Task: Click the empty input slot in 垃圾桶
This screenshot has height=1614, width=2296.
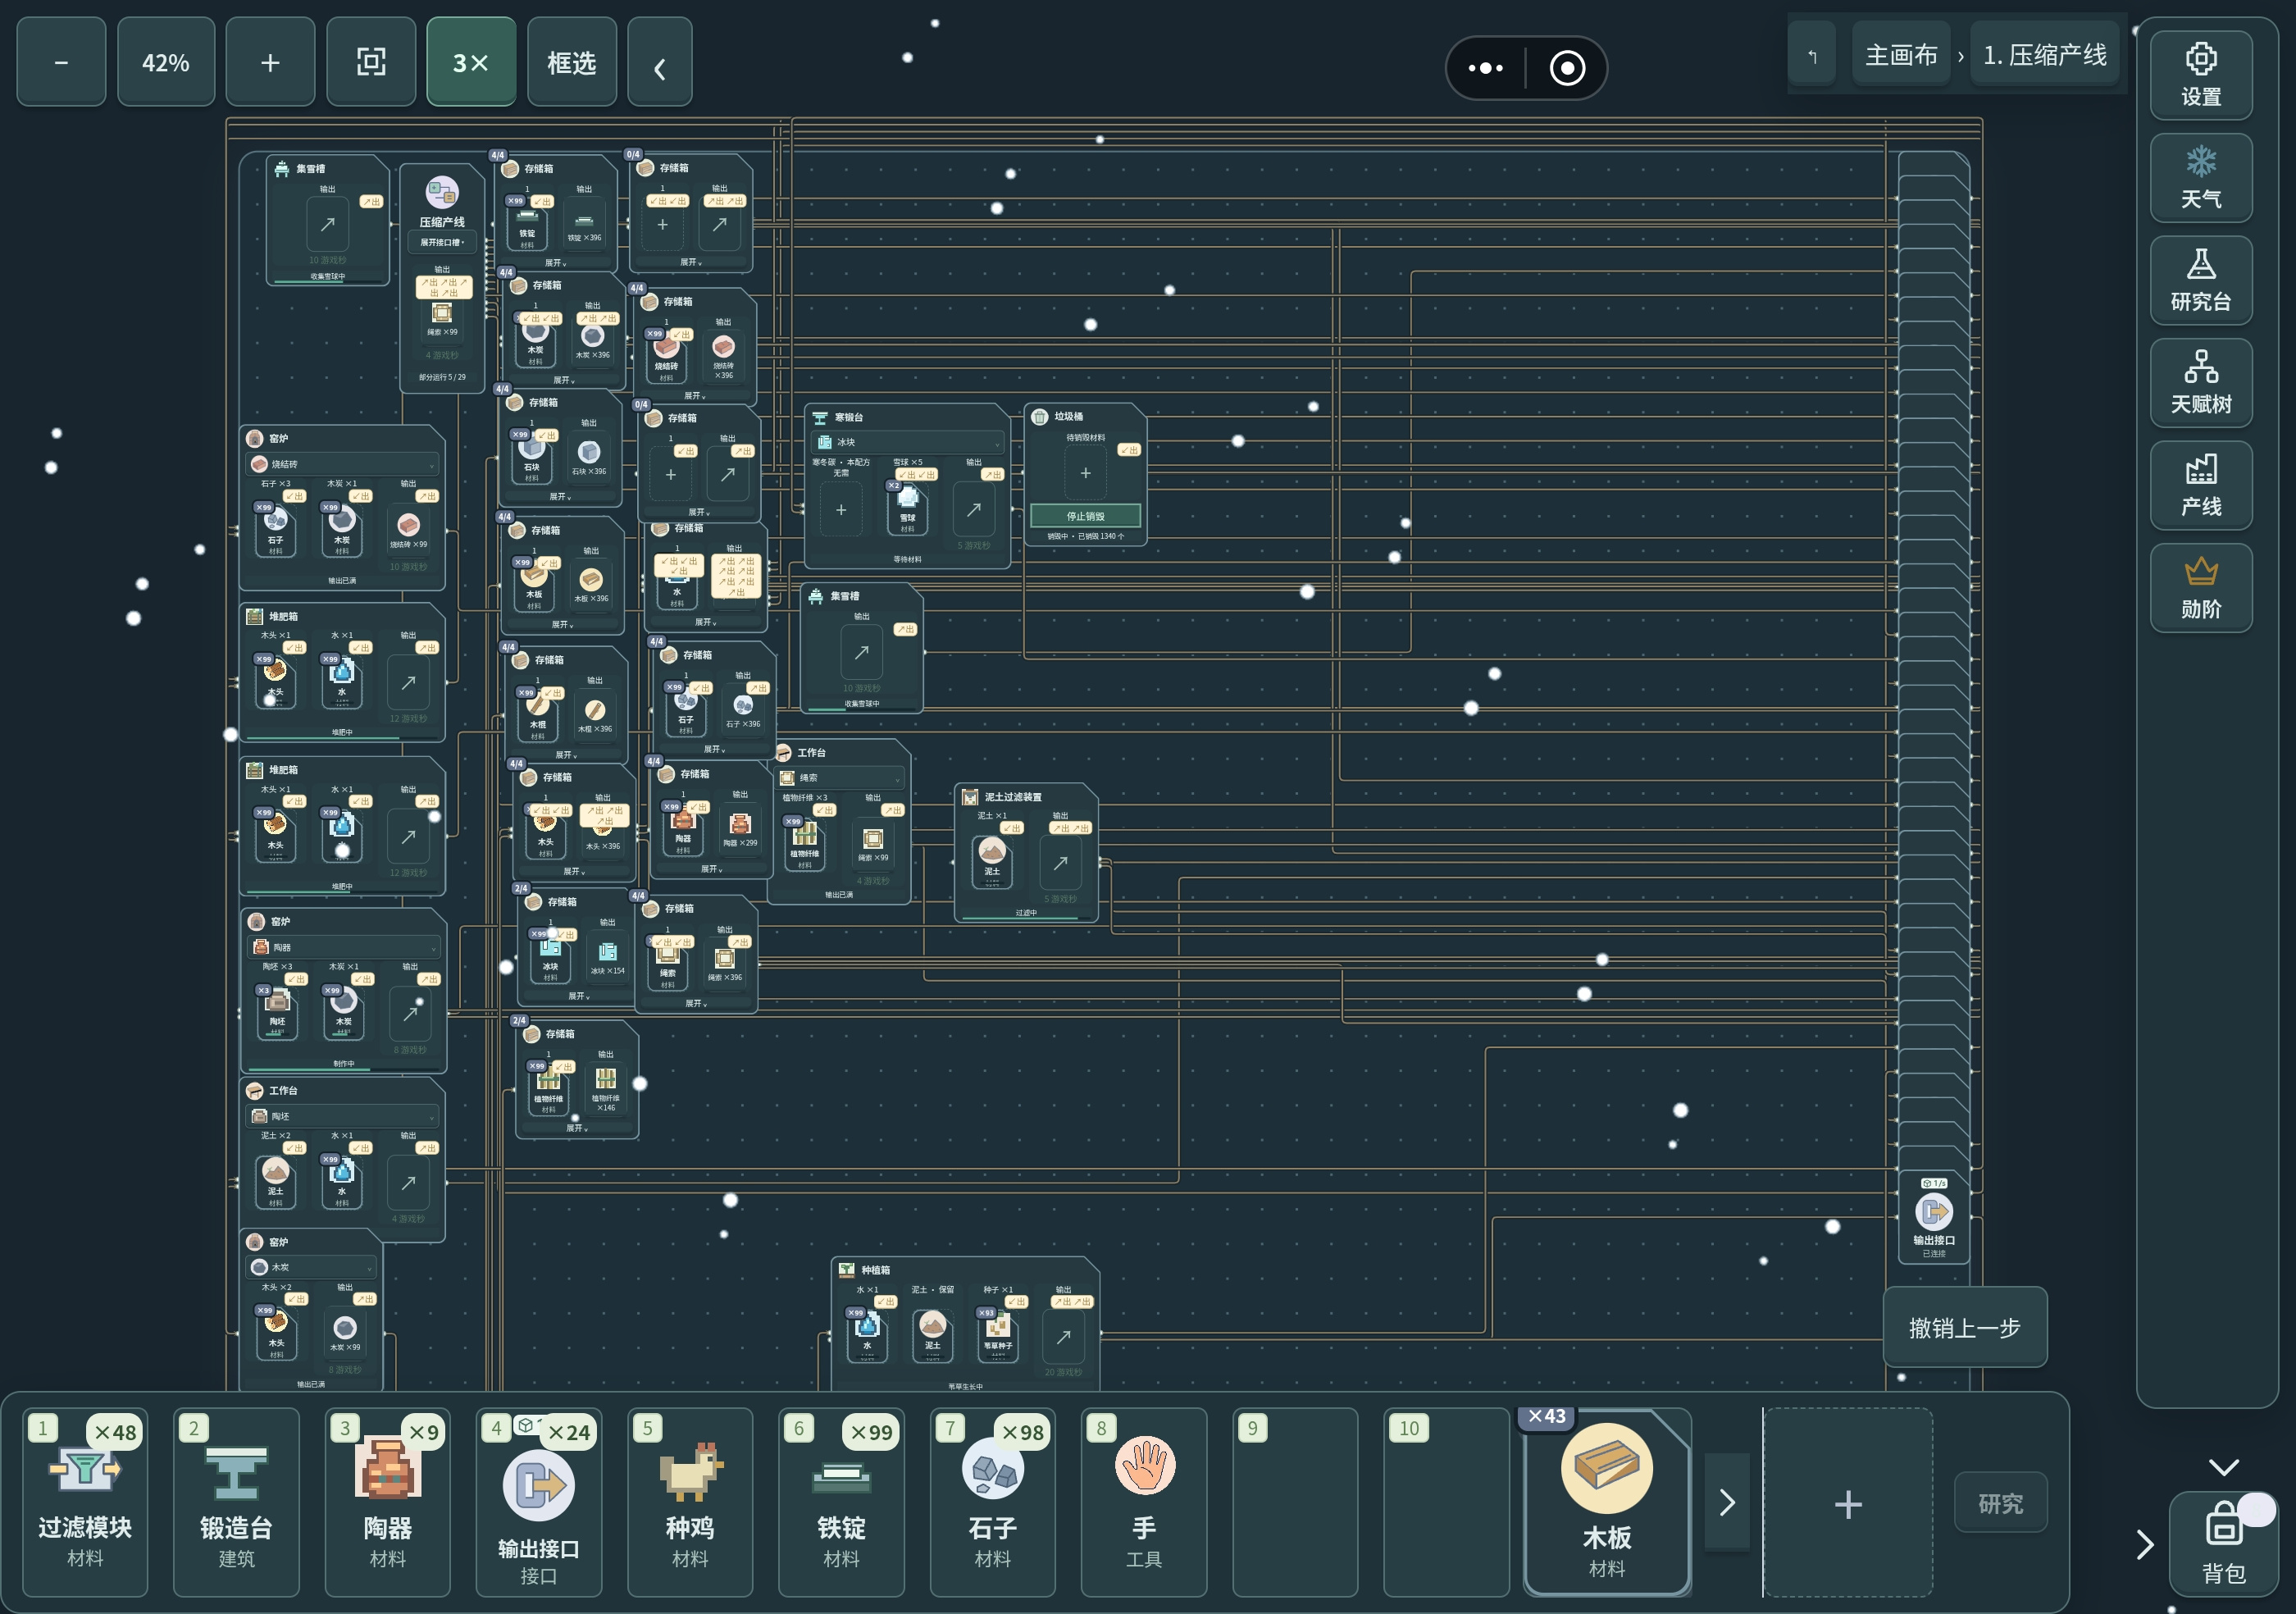Action: coord(1085,473)
